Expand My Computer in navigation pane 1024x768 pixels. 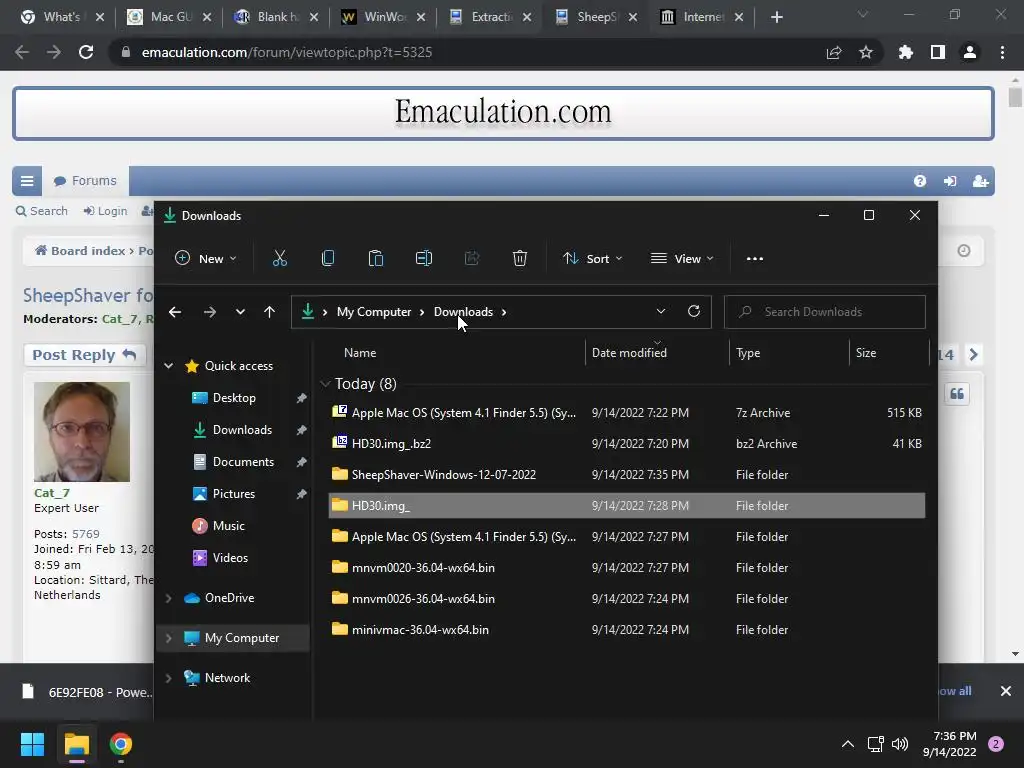168,637
